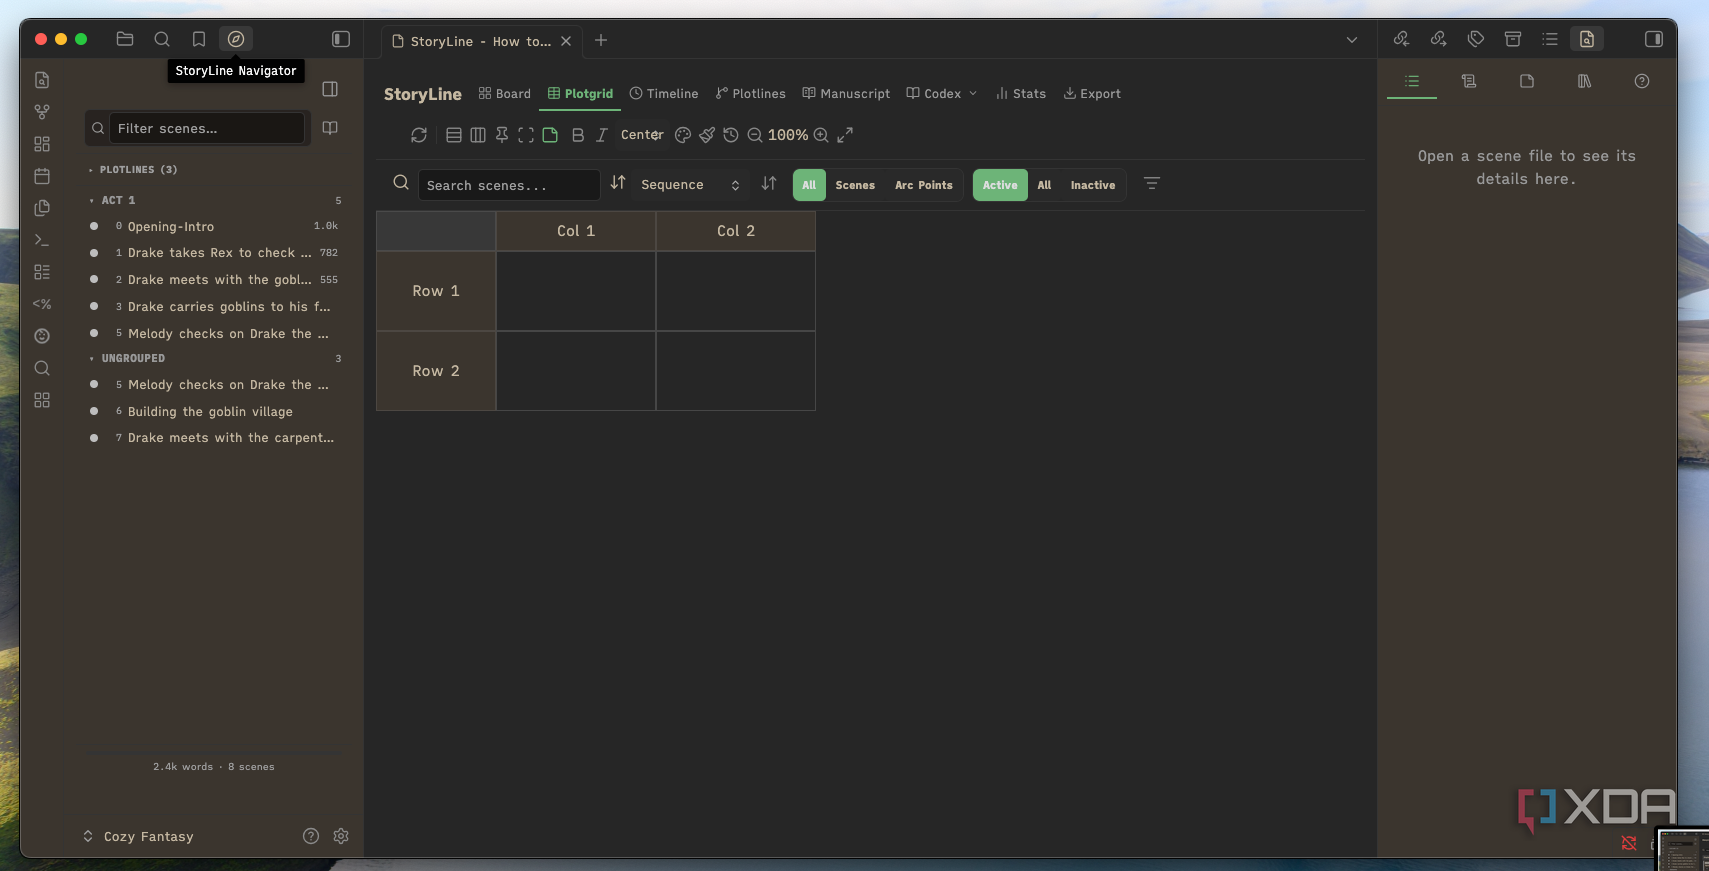1709x871 pixels.
Task: Switch to the Manuscript view
Action: click(846, 94)
